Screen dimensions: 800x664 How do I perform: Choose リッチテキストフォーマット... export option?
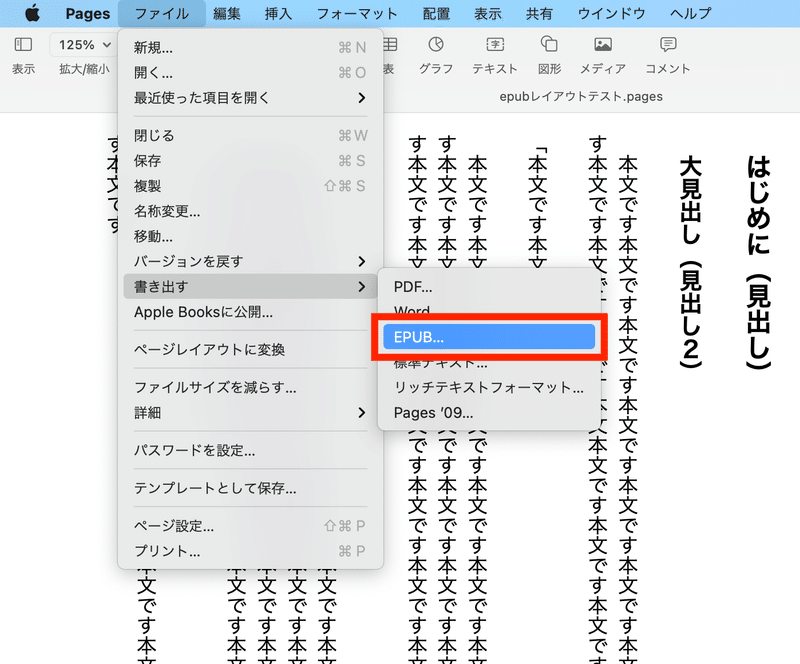489,387
